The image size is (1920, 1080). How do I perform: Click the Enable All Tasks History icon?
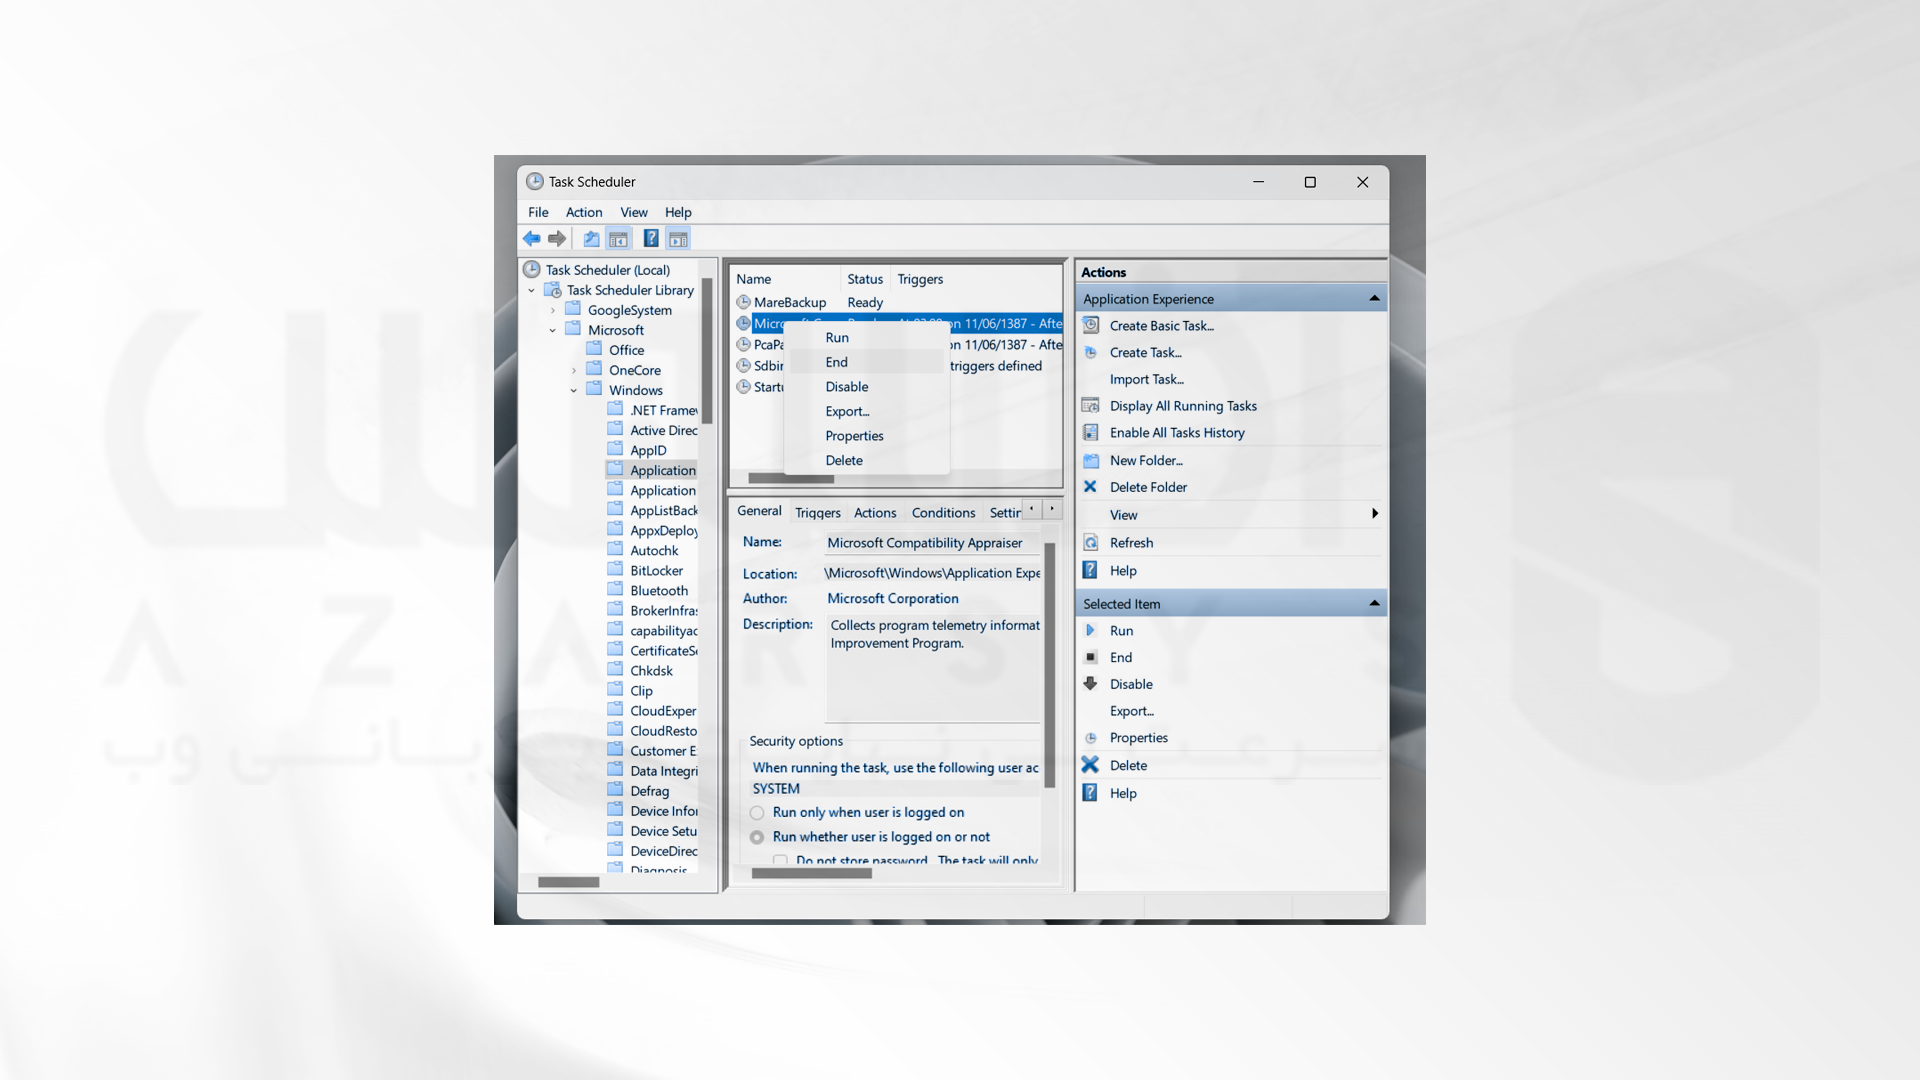click(x=1091, y=433)
